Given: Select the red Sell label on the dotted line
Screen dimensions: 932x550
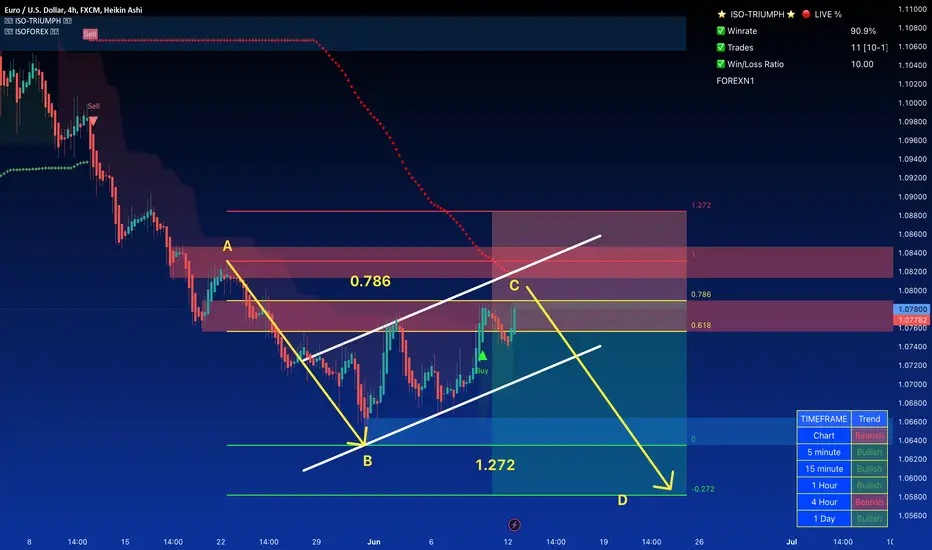Looking at the screenshot, I should click(90, 34).
